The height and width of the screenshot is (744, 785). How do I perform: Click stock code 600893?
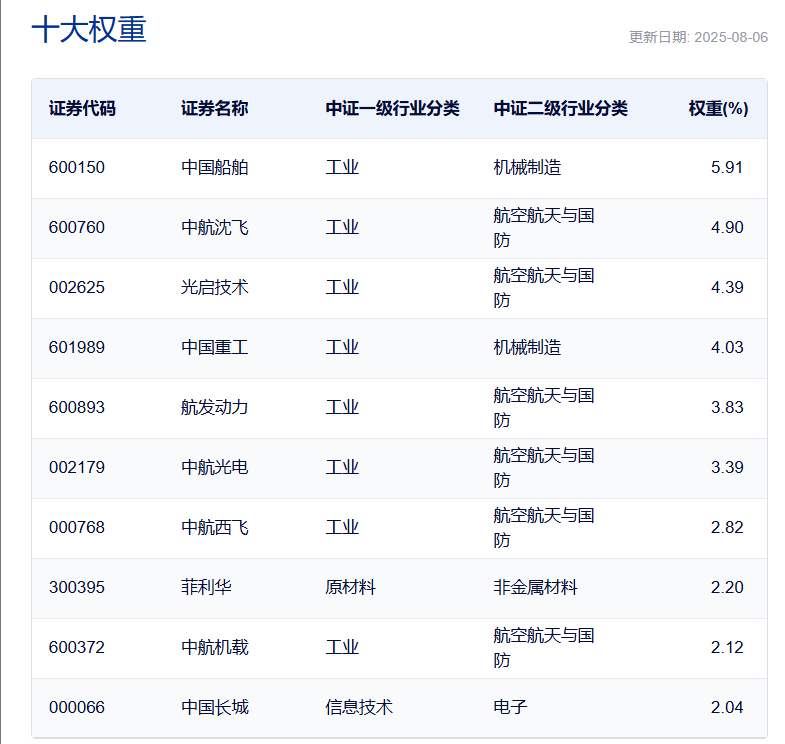[76, 407]
